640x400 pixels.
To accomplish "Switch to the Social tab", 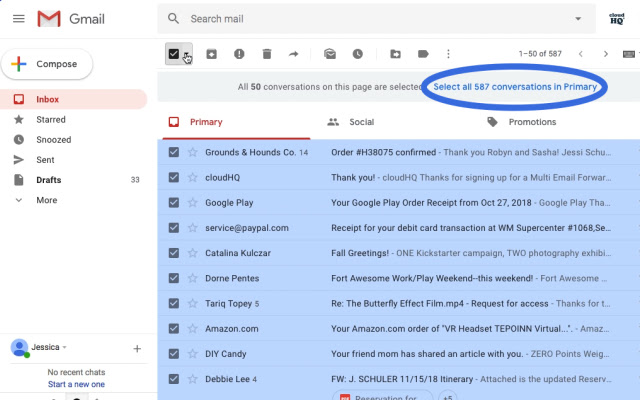I will [361, 122].
